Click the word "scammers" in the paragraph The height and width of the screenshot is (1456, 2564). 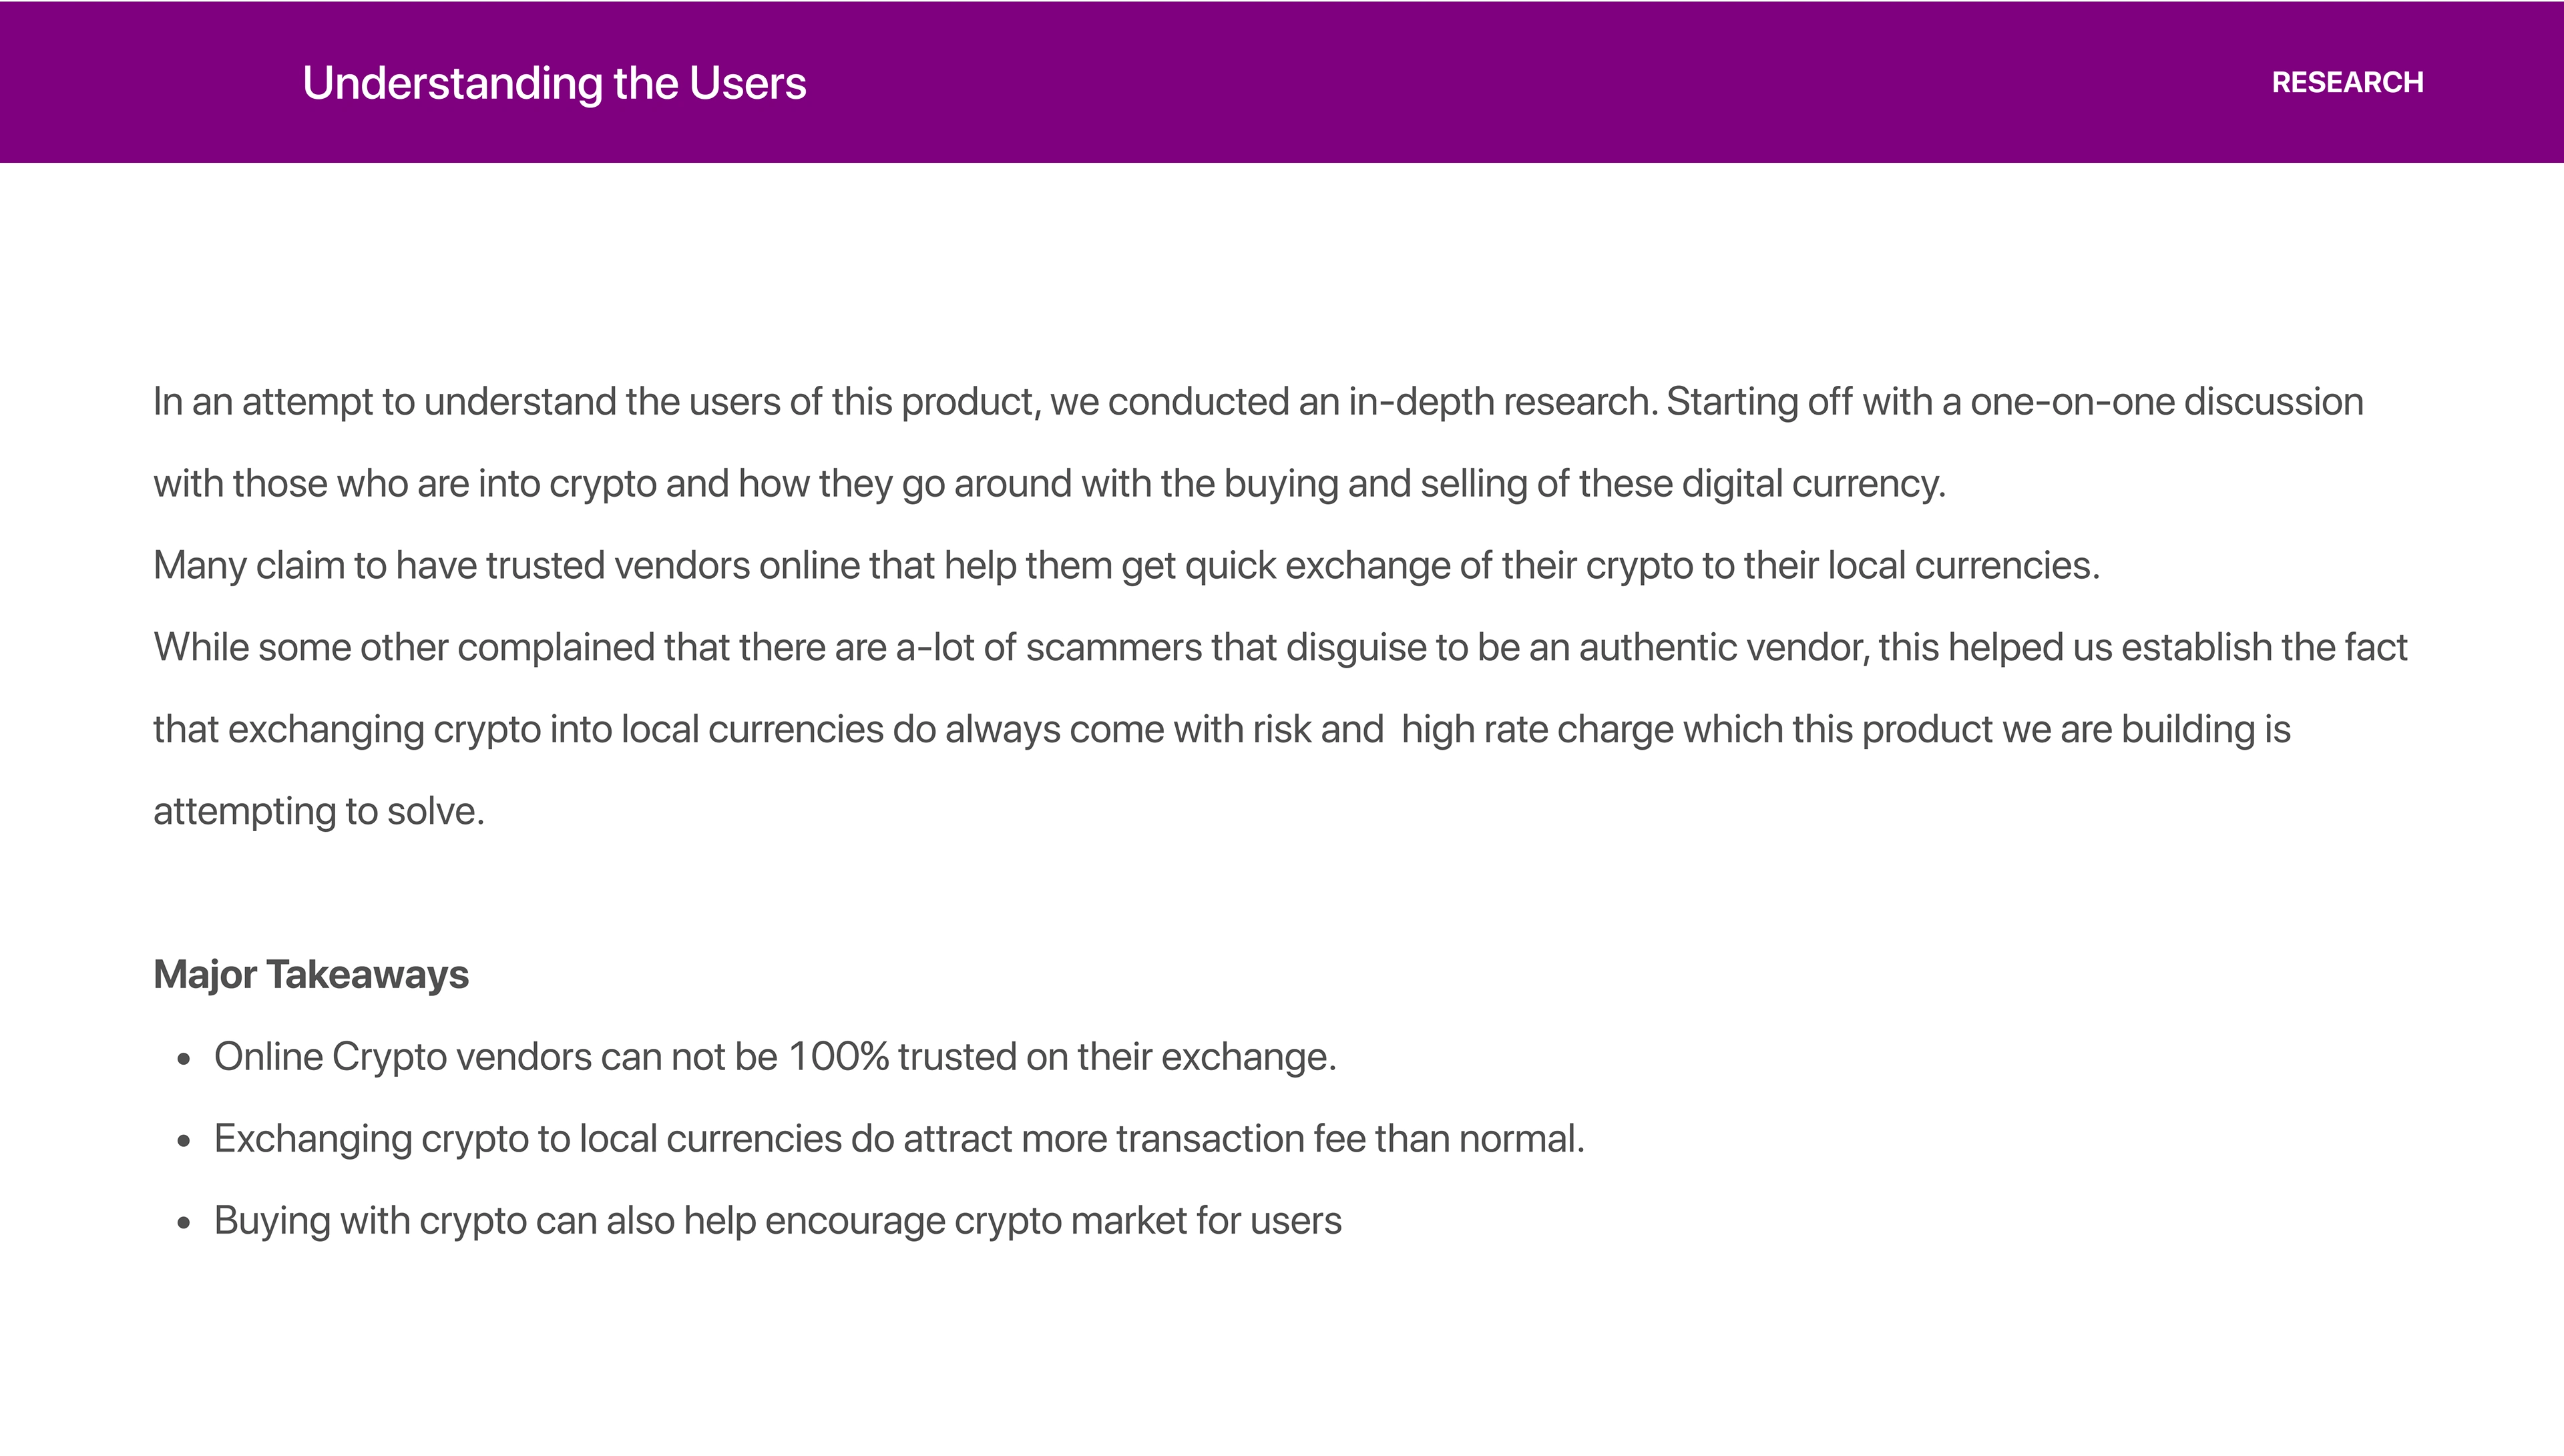tap(1114, 648)
